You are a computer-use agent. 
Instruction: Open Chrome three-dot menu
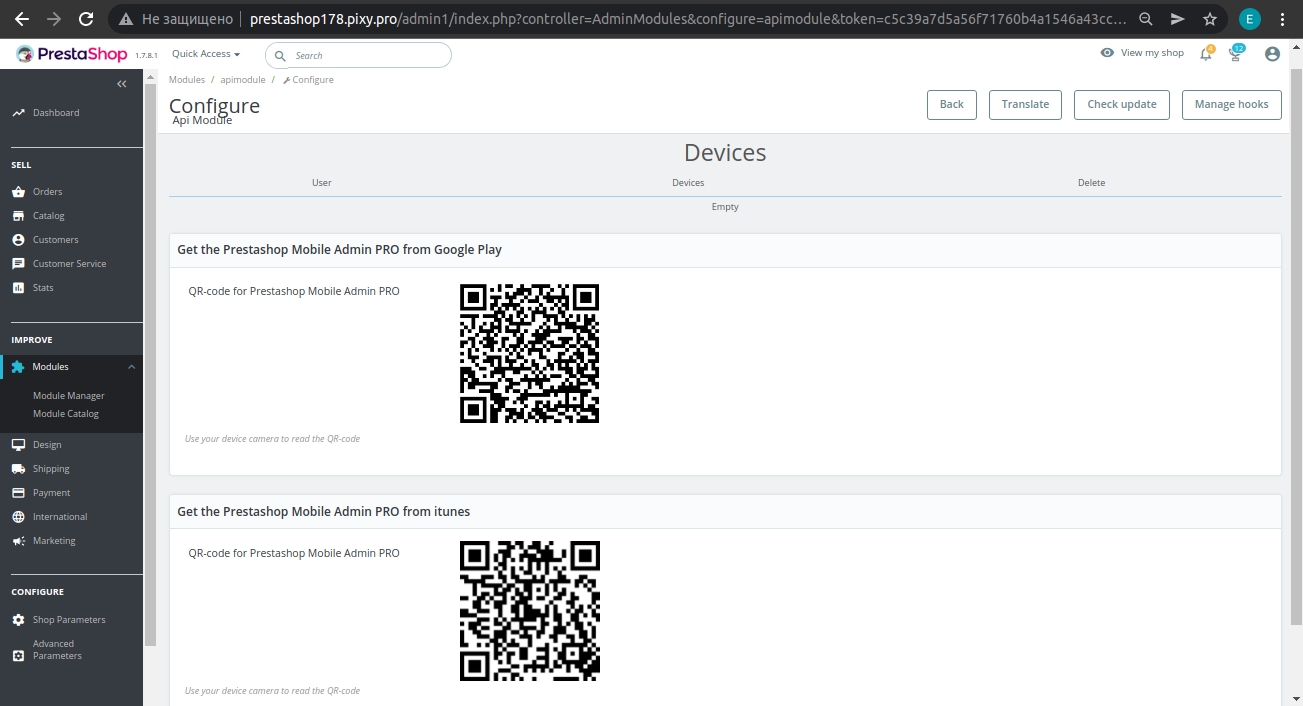pyautogui.click(x=1283, y=19)
